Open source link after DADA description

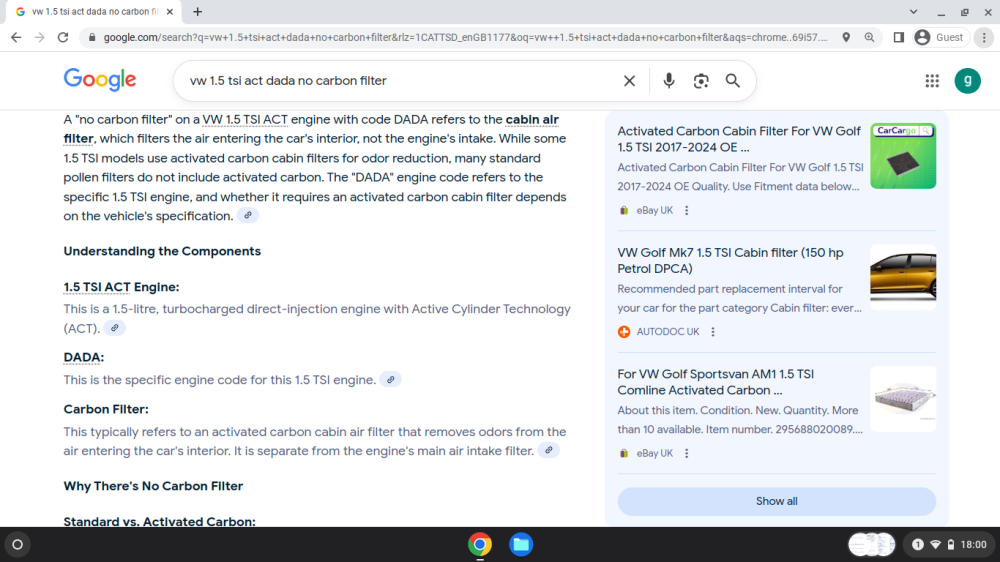[x=391, y=380]
